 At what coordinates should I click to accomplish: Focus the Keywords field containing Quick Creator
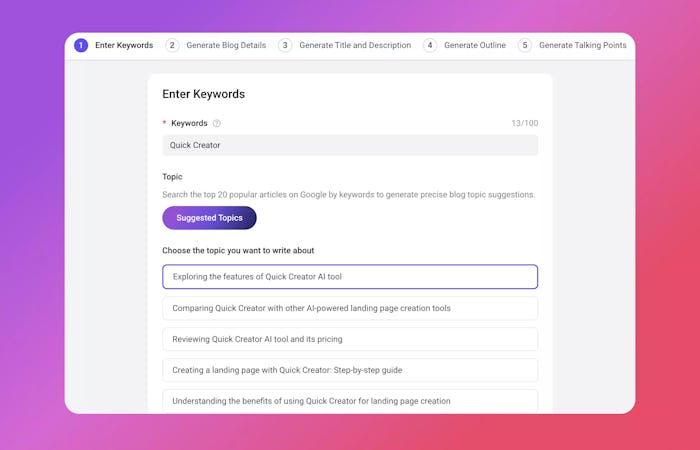coord(350,145)
